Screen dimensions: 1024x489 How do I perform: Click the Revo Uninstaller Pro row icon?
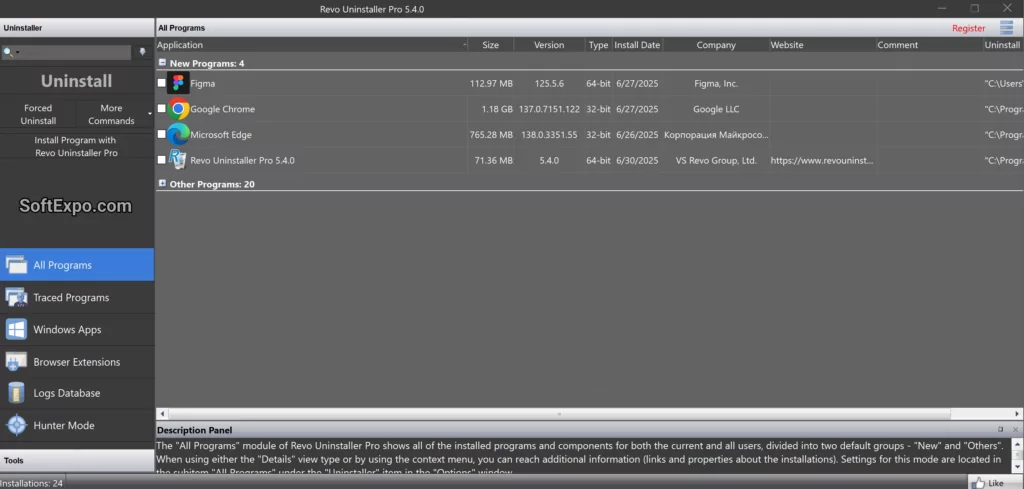pyautogui.click(x=178, y=160)
